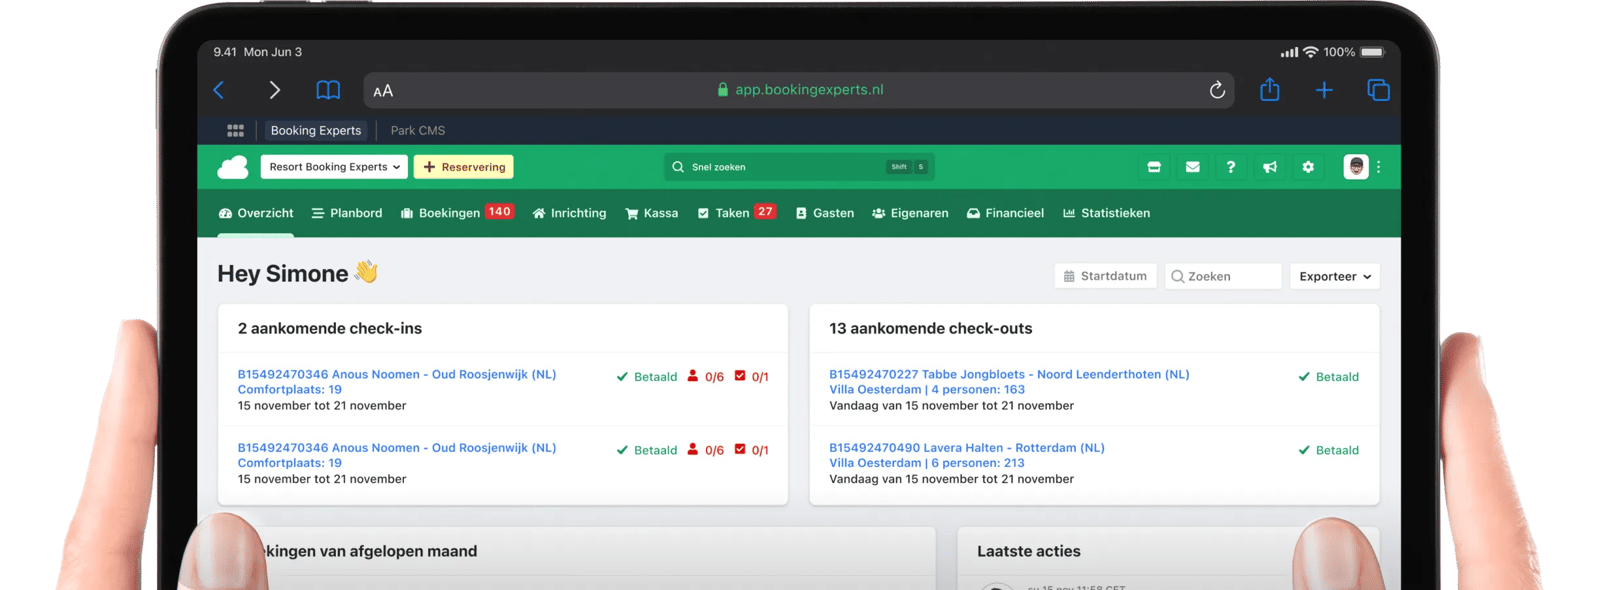Screen dimensions: 1600x590
Task: Open the AA reader text options
Action: [383, 91]
